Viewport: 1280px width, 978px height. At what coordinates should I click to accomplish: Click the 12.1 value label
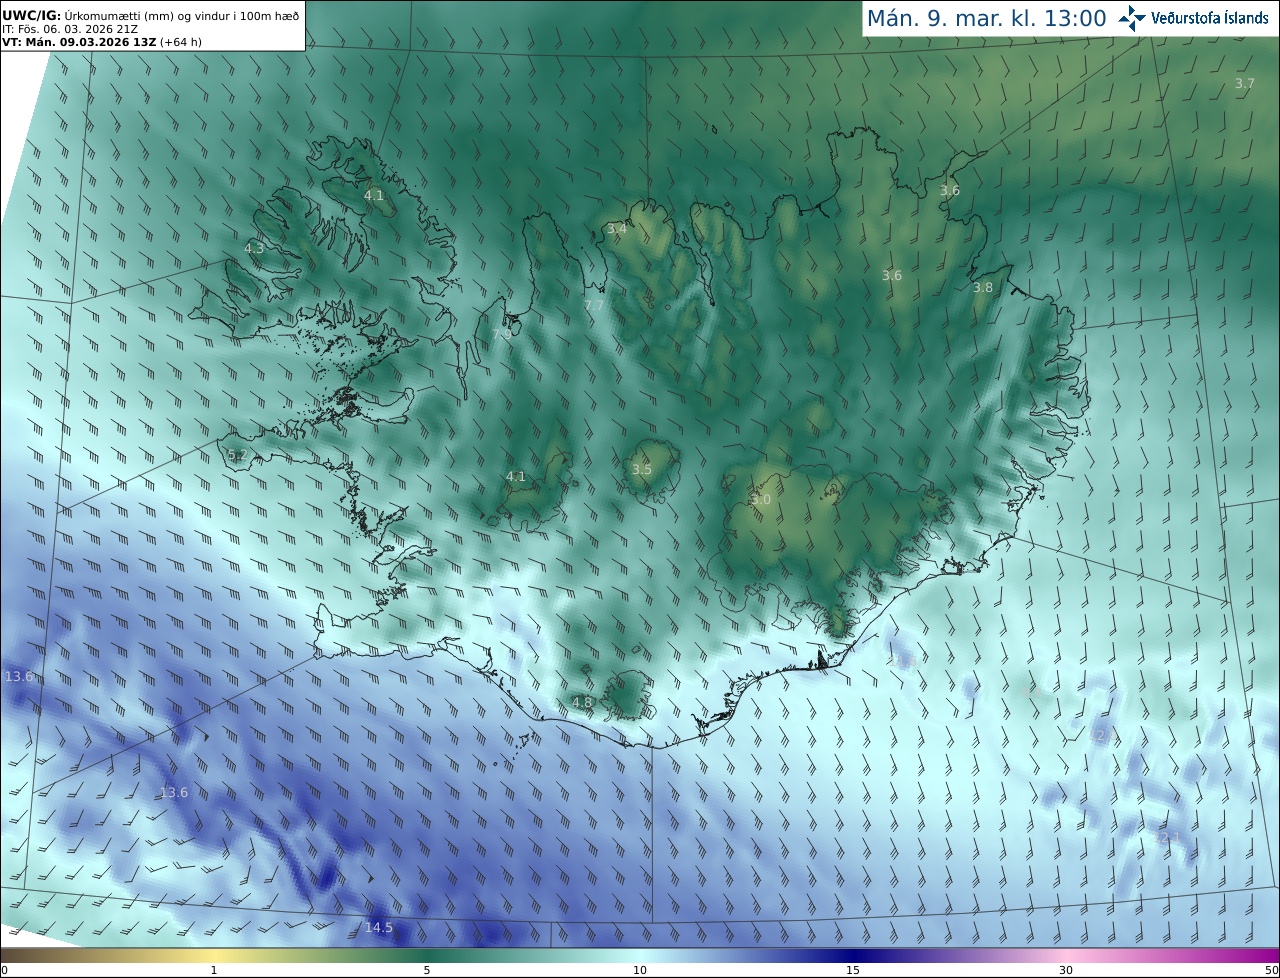1168,837
